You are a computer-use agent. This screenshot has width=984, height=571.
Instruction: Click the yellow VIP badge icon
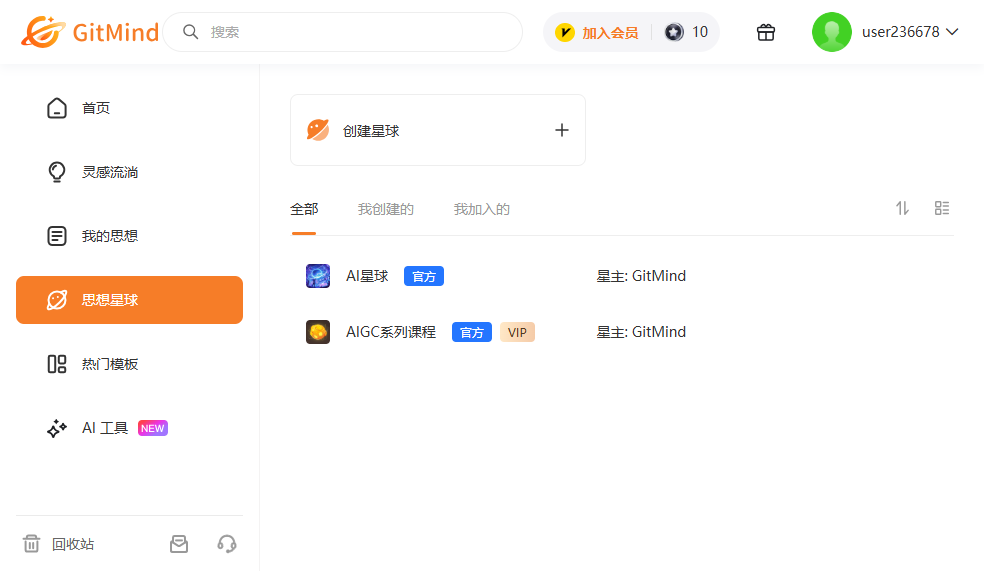pos(565,32)
